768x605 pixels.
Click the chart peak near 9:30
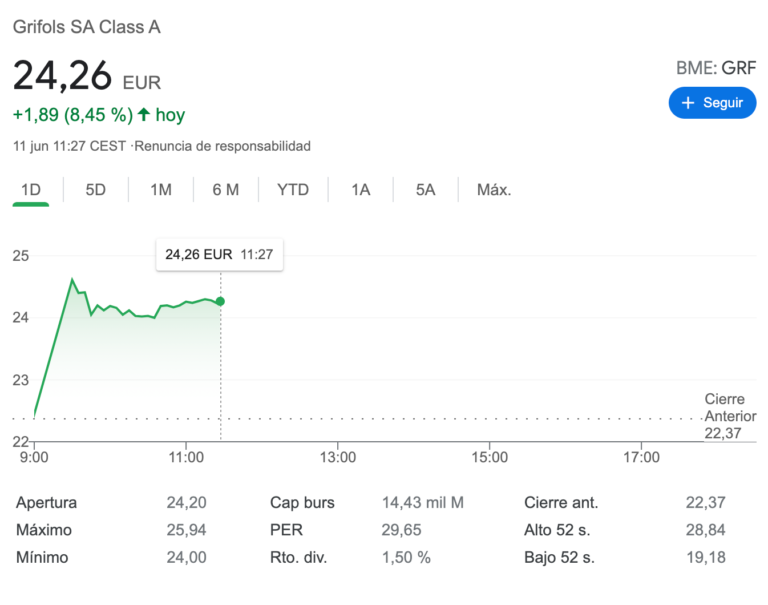(72, 280)
